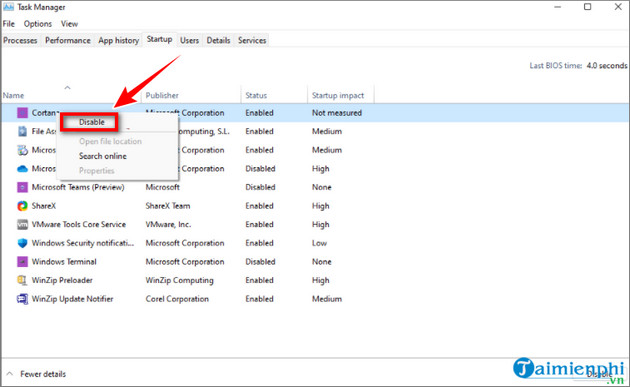Select the Startup tab

pos(160,39)
